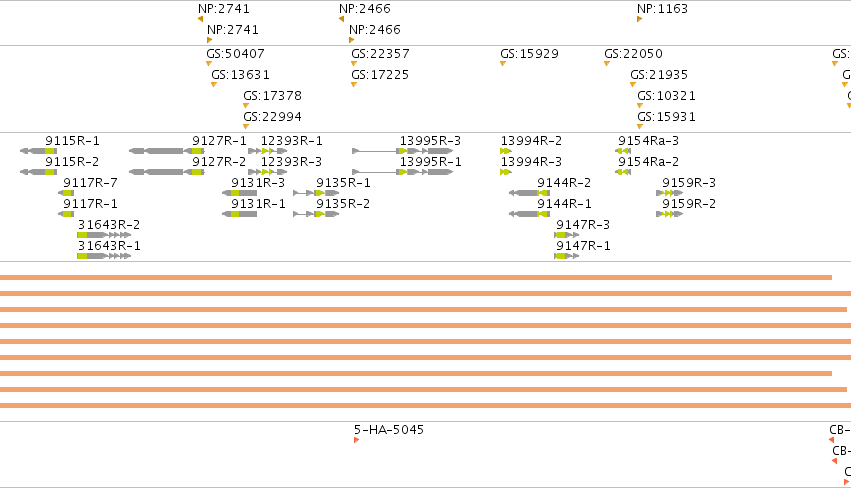Select the GS:22050 marker triangle

click(x=607, y=64)
